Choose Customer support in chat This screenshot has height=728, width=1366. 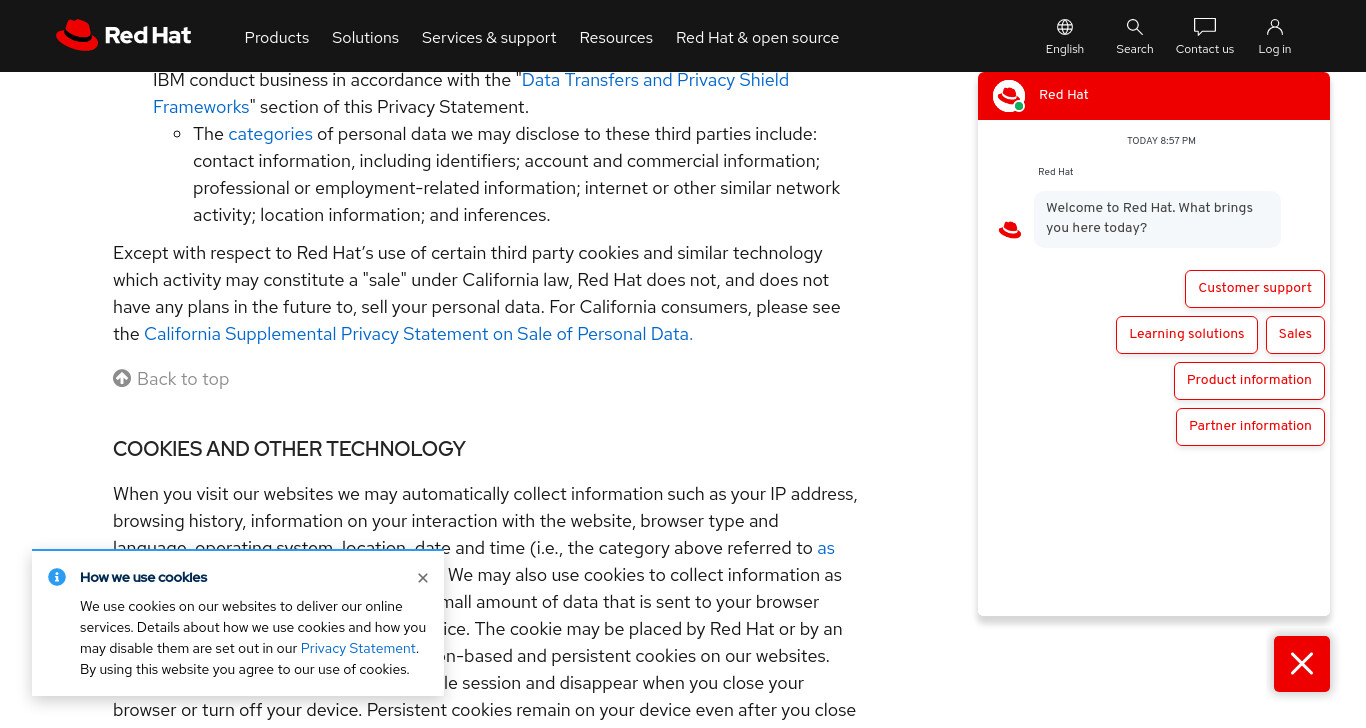click(x=1255, y=288)
